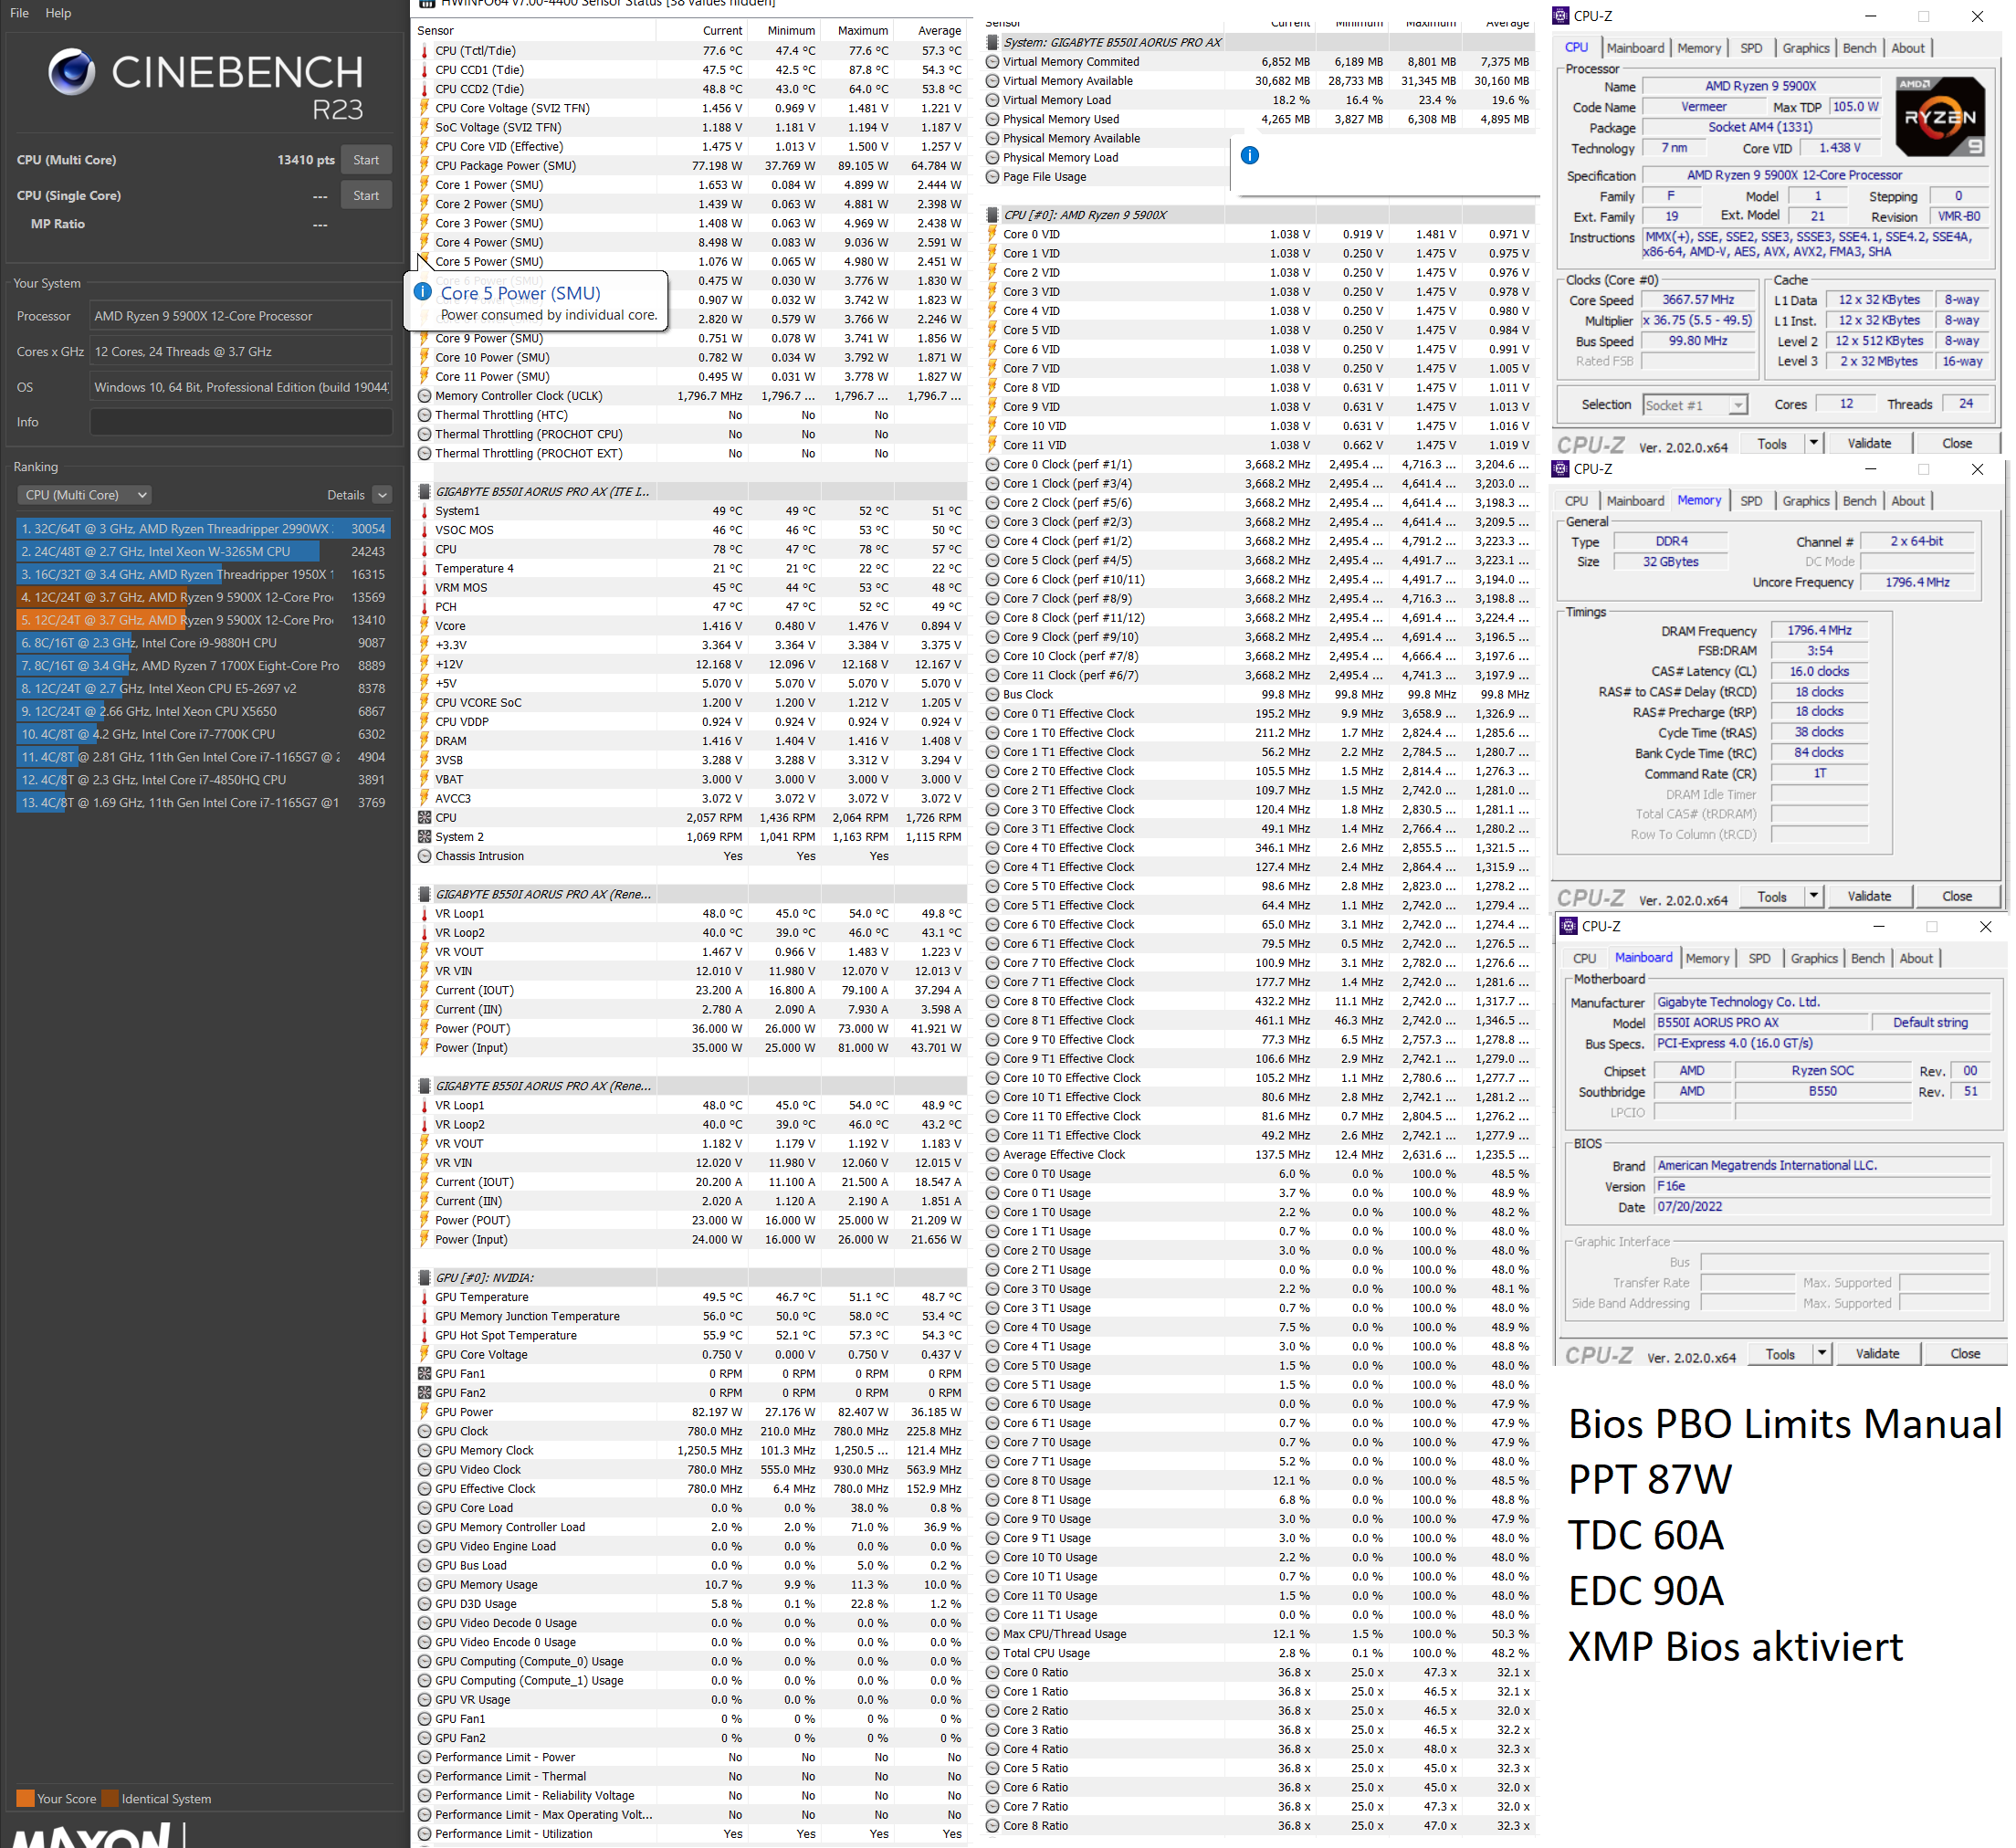The width and height of the screenshot is (2016, 1848).
Task: Click the thermometer icon beside CPU (Tctl/Tdie)
Action: 424,50
